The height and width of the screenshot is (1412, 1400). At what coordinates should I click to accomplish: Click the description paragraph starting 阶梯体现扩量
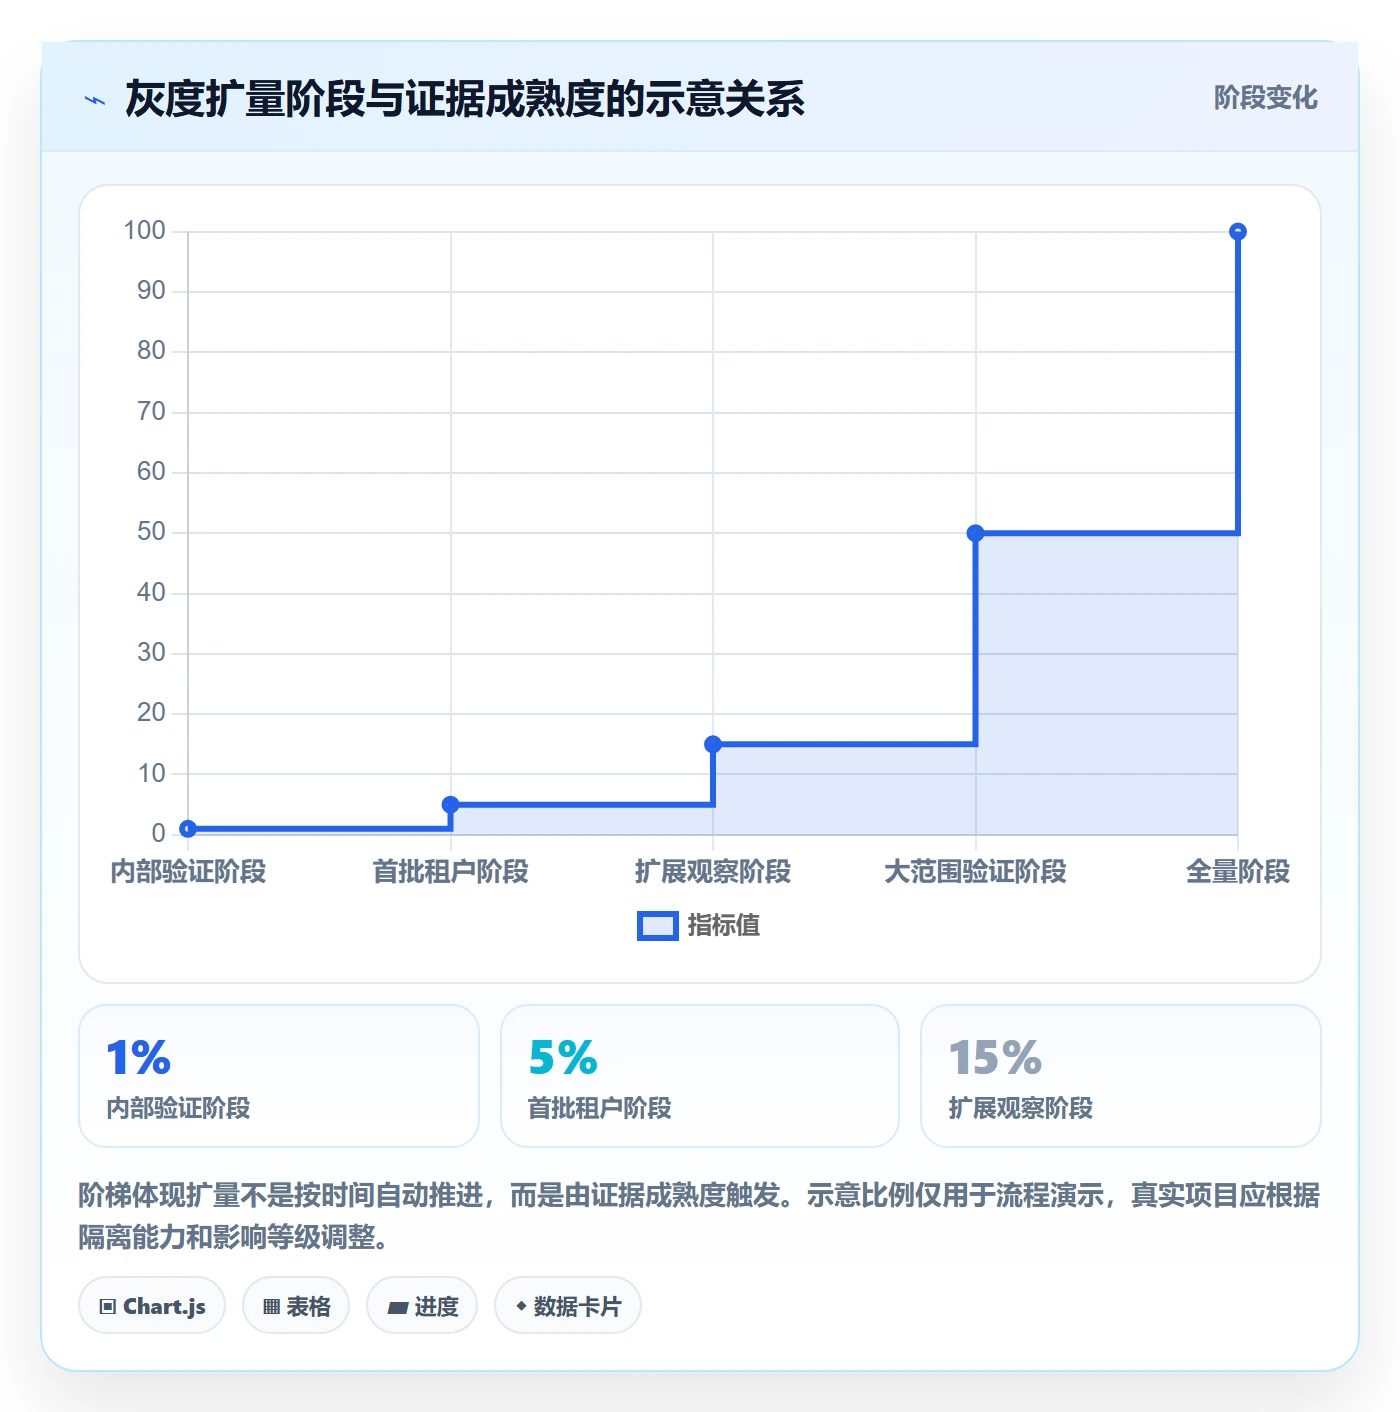(x=699, y=1216)
